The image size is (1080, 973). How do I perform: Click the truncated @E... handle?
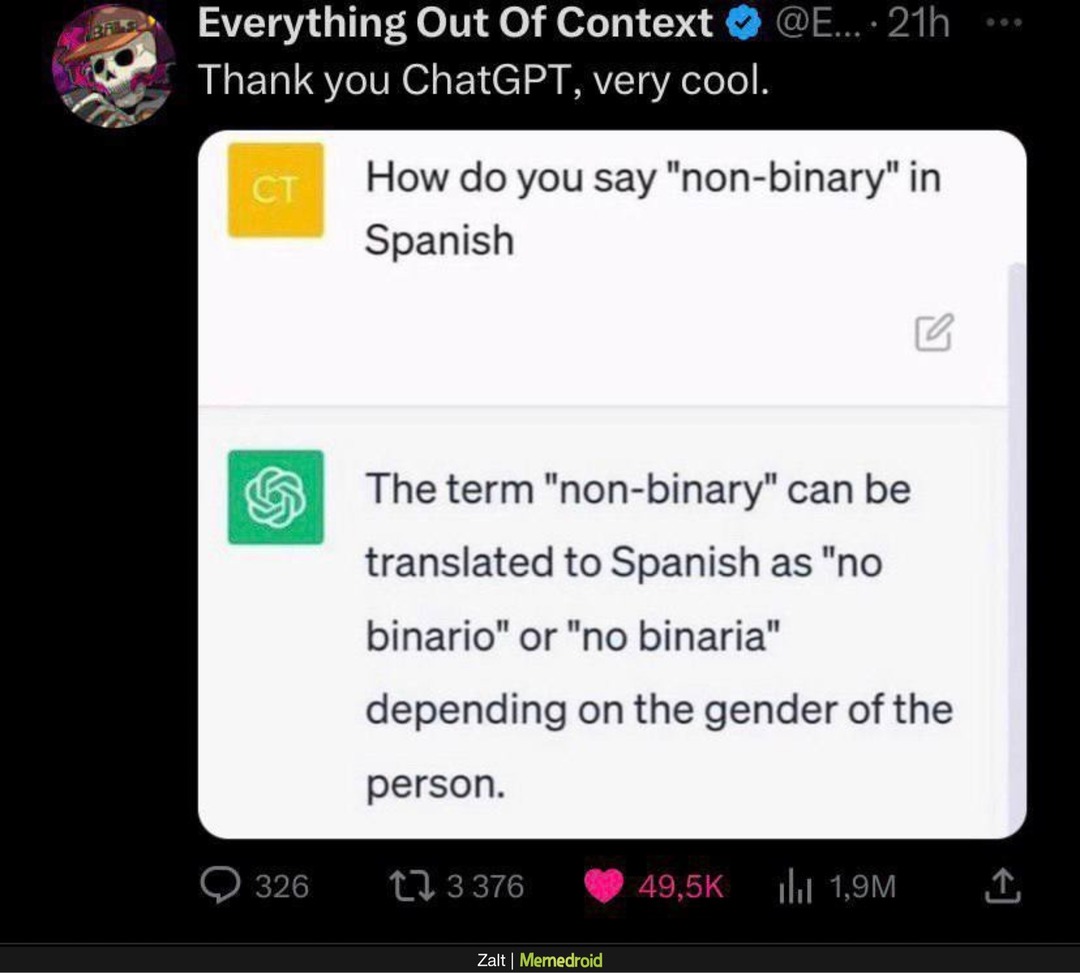pos(818,24)
